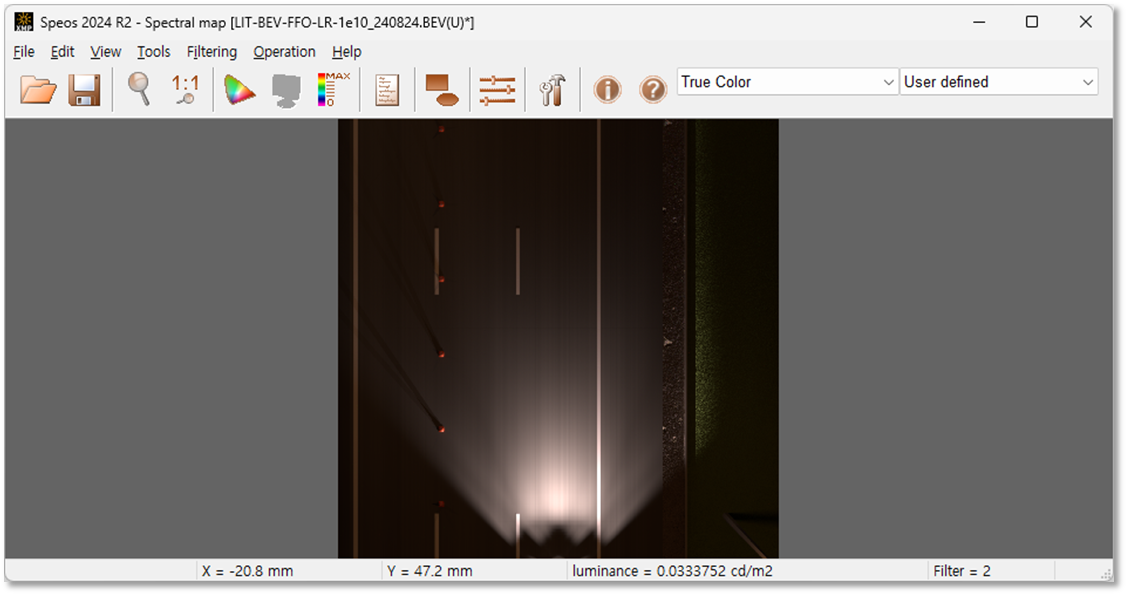Close the Speos Spectral map window
This screenshot has width=1127, height=595.
1085,22
